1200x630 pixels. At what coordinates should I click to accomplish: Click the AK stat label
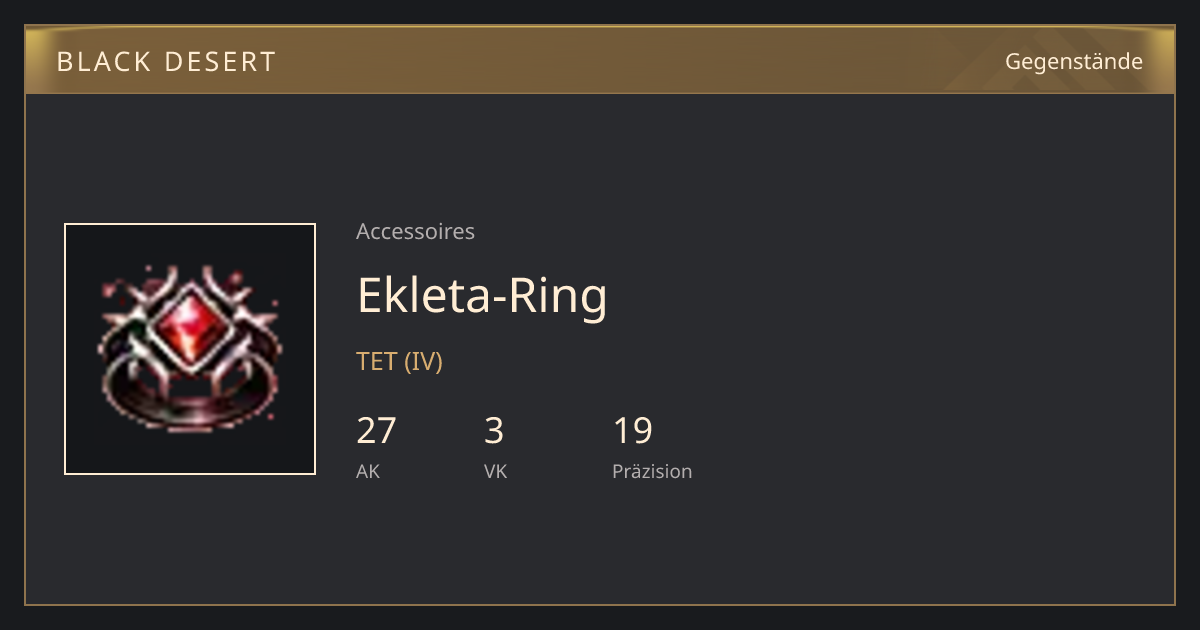368,472
